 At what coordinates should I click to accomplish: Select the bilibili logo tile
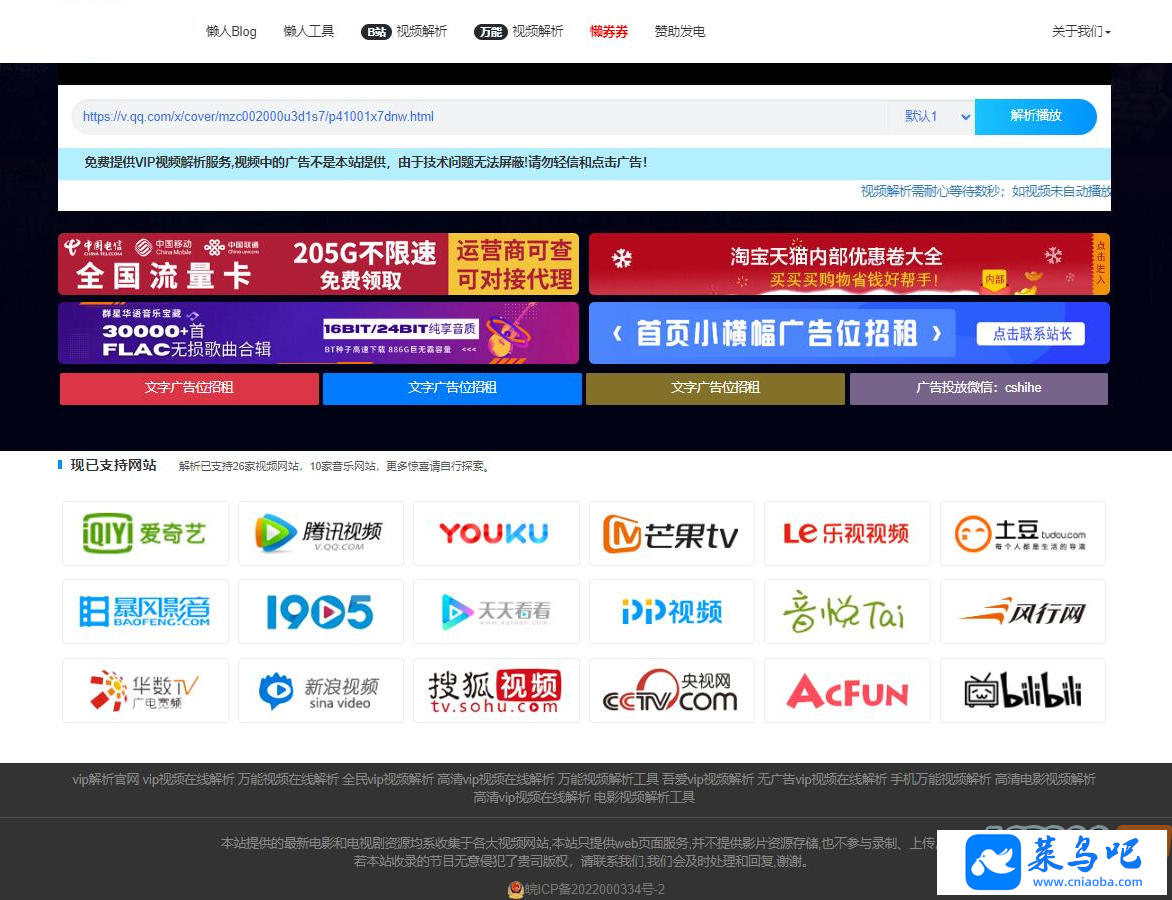(x=1023, y=690)
